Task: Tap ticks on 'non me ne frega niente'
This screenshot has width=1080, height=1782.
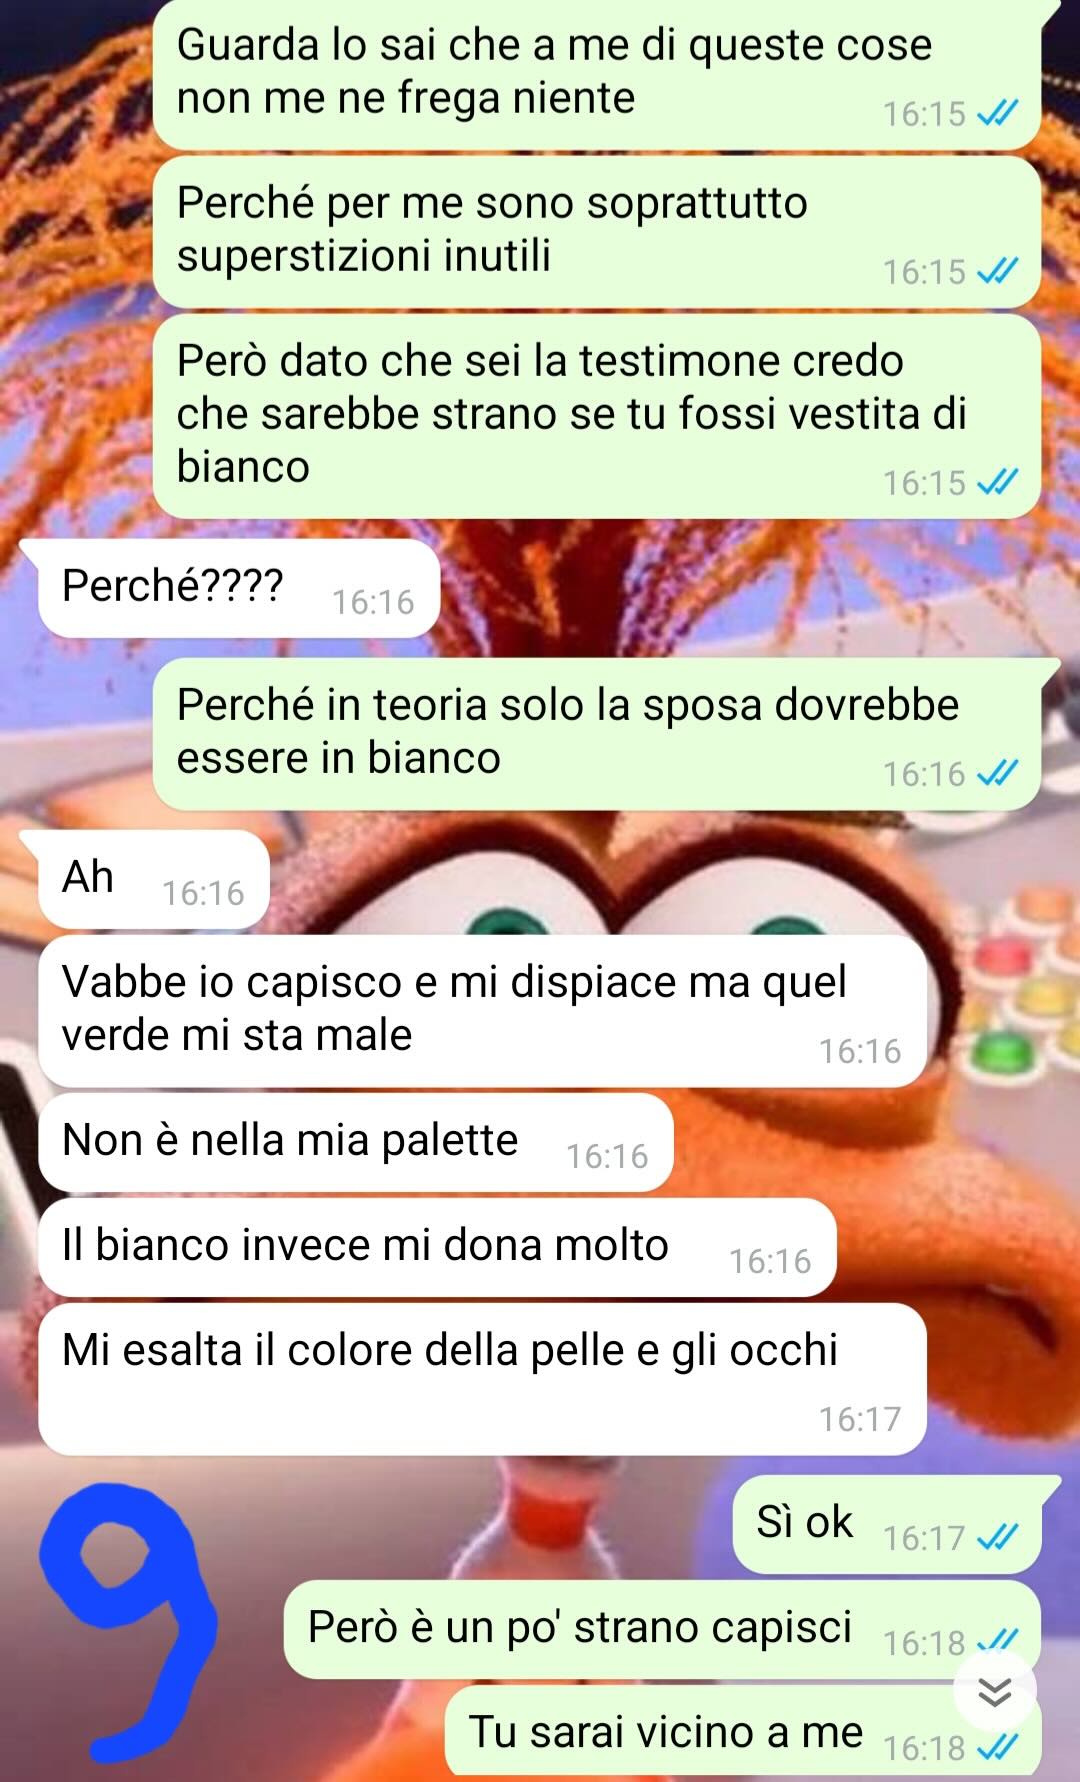Action: click(x=997, y=113)
